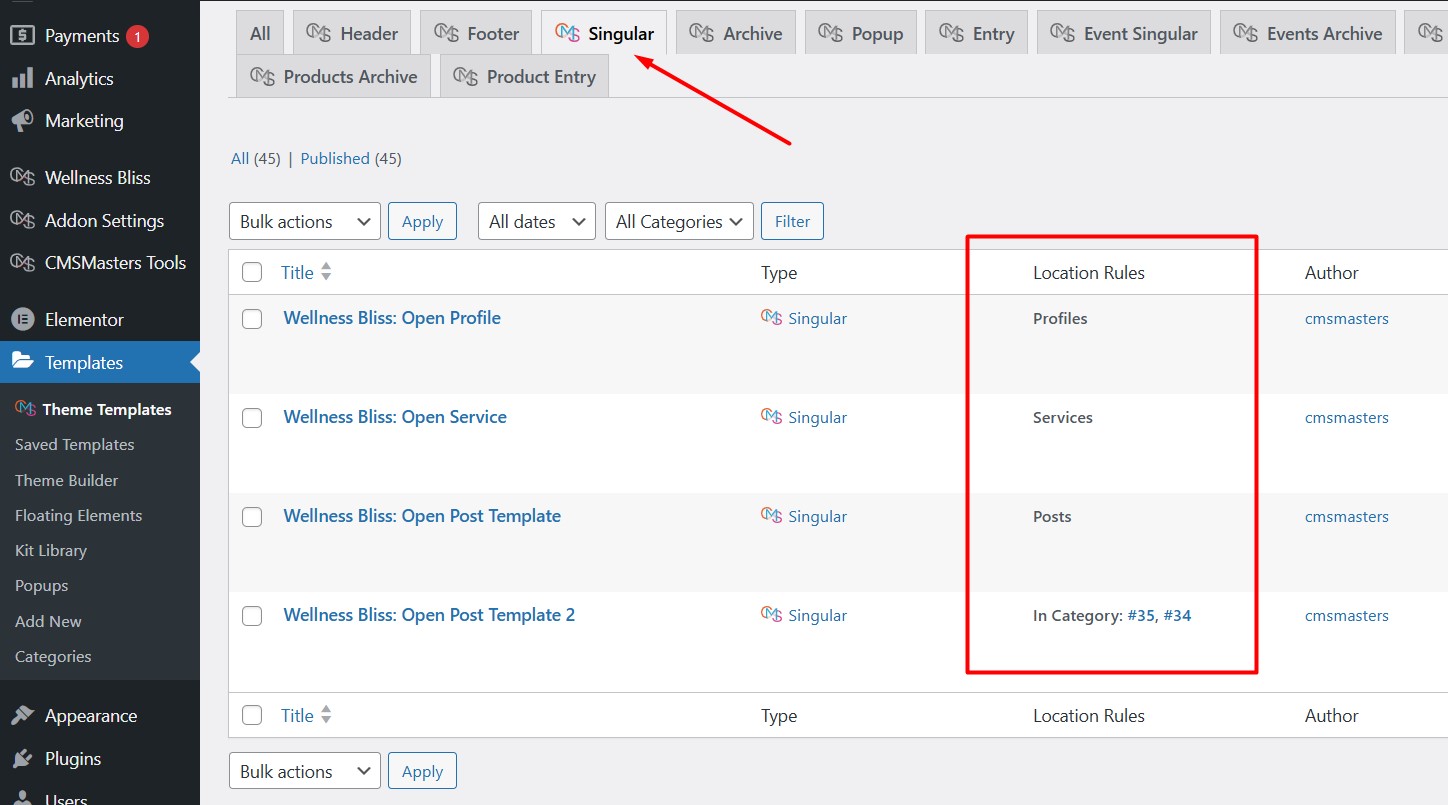Click the Wellness Bliss sidebar icon

click(x=22, y=178)
